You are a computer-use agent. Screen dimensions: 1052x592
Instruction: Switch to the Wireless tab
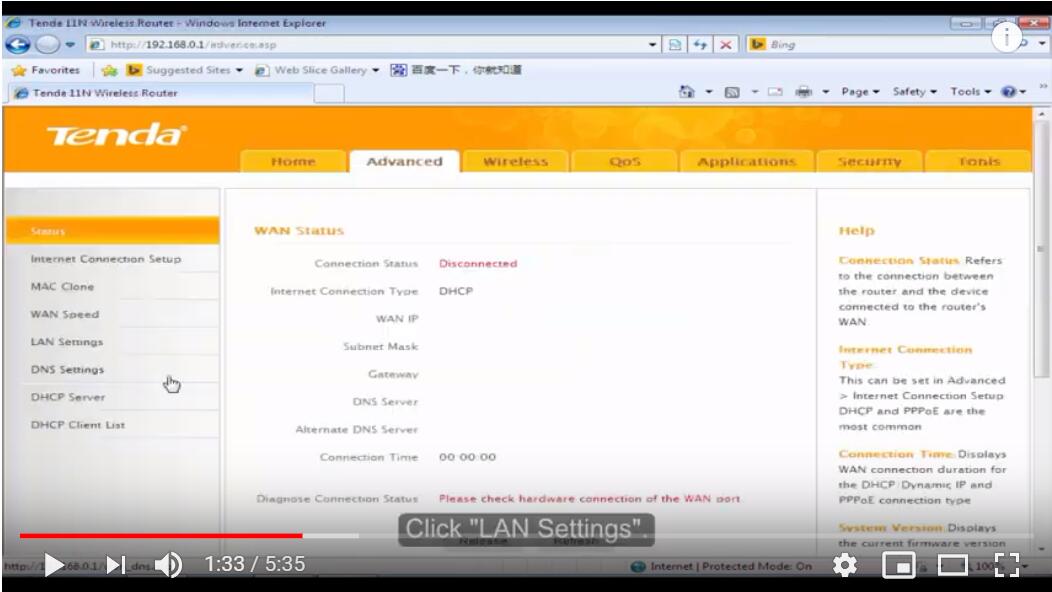[515, 162]
